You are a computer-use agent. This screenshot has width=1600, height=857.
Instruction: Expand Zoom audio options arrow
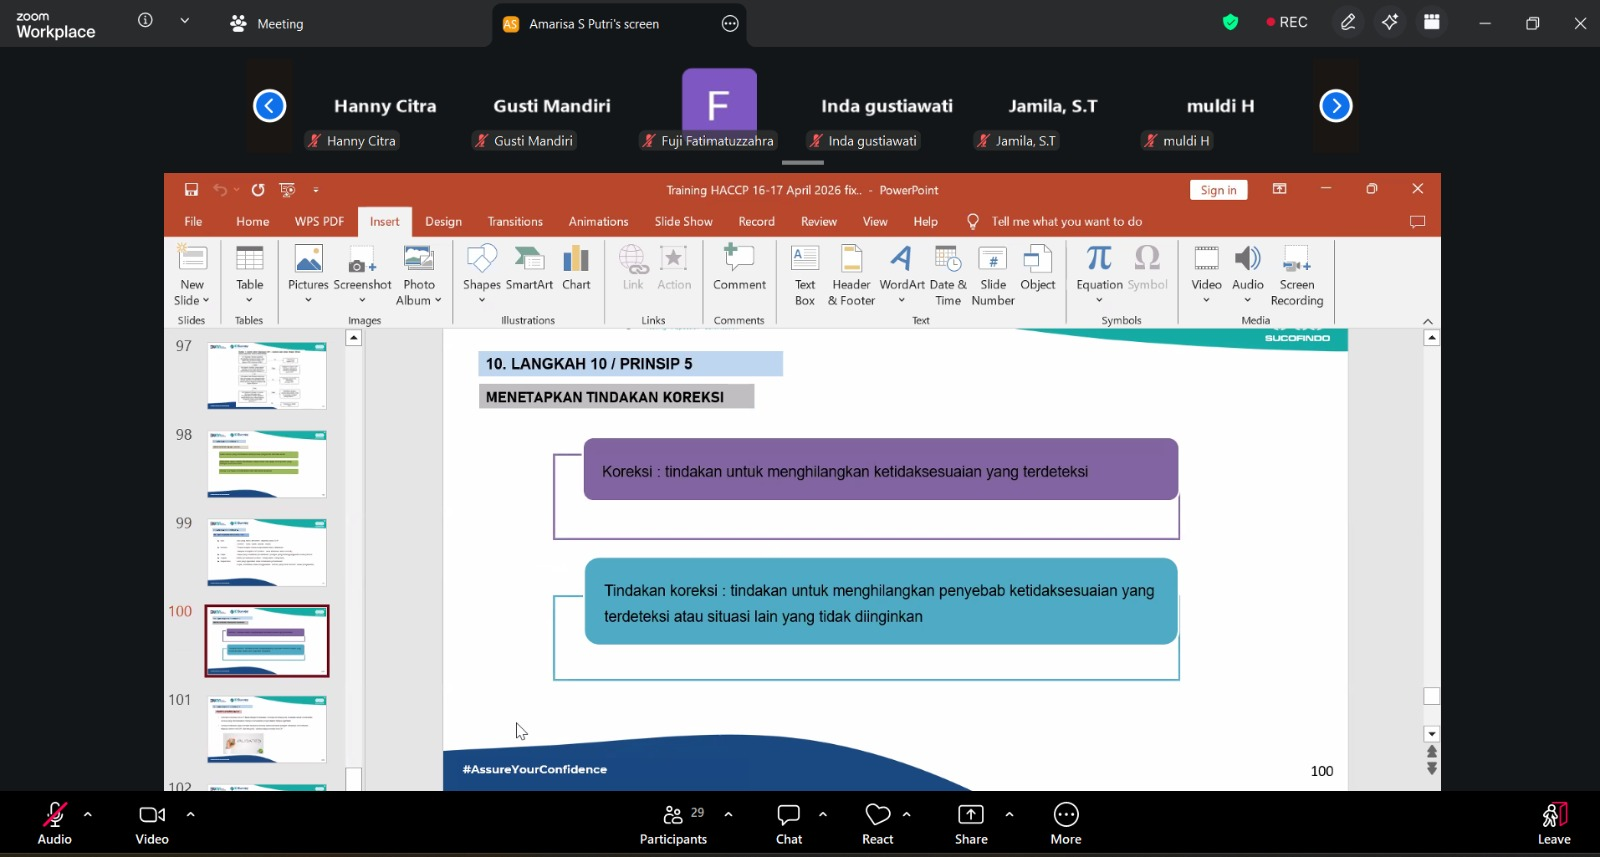(88, 814)
